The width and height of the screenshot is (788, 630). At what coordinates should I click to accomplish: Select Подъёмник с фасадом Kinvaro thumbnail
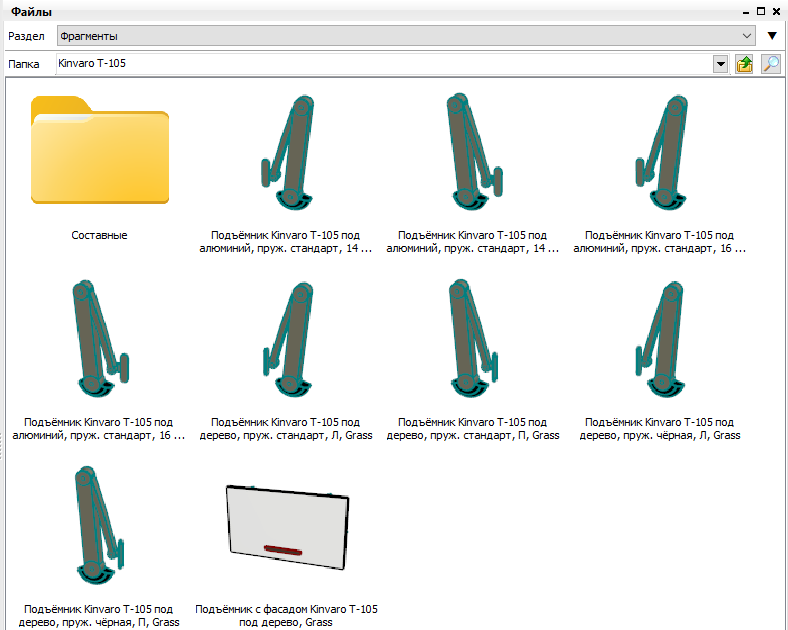click(287, 528)
